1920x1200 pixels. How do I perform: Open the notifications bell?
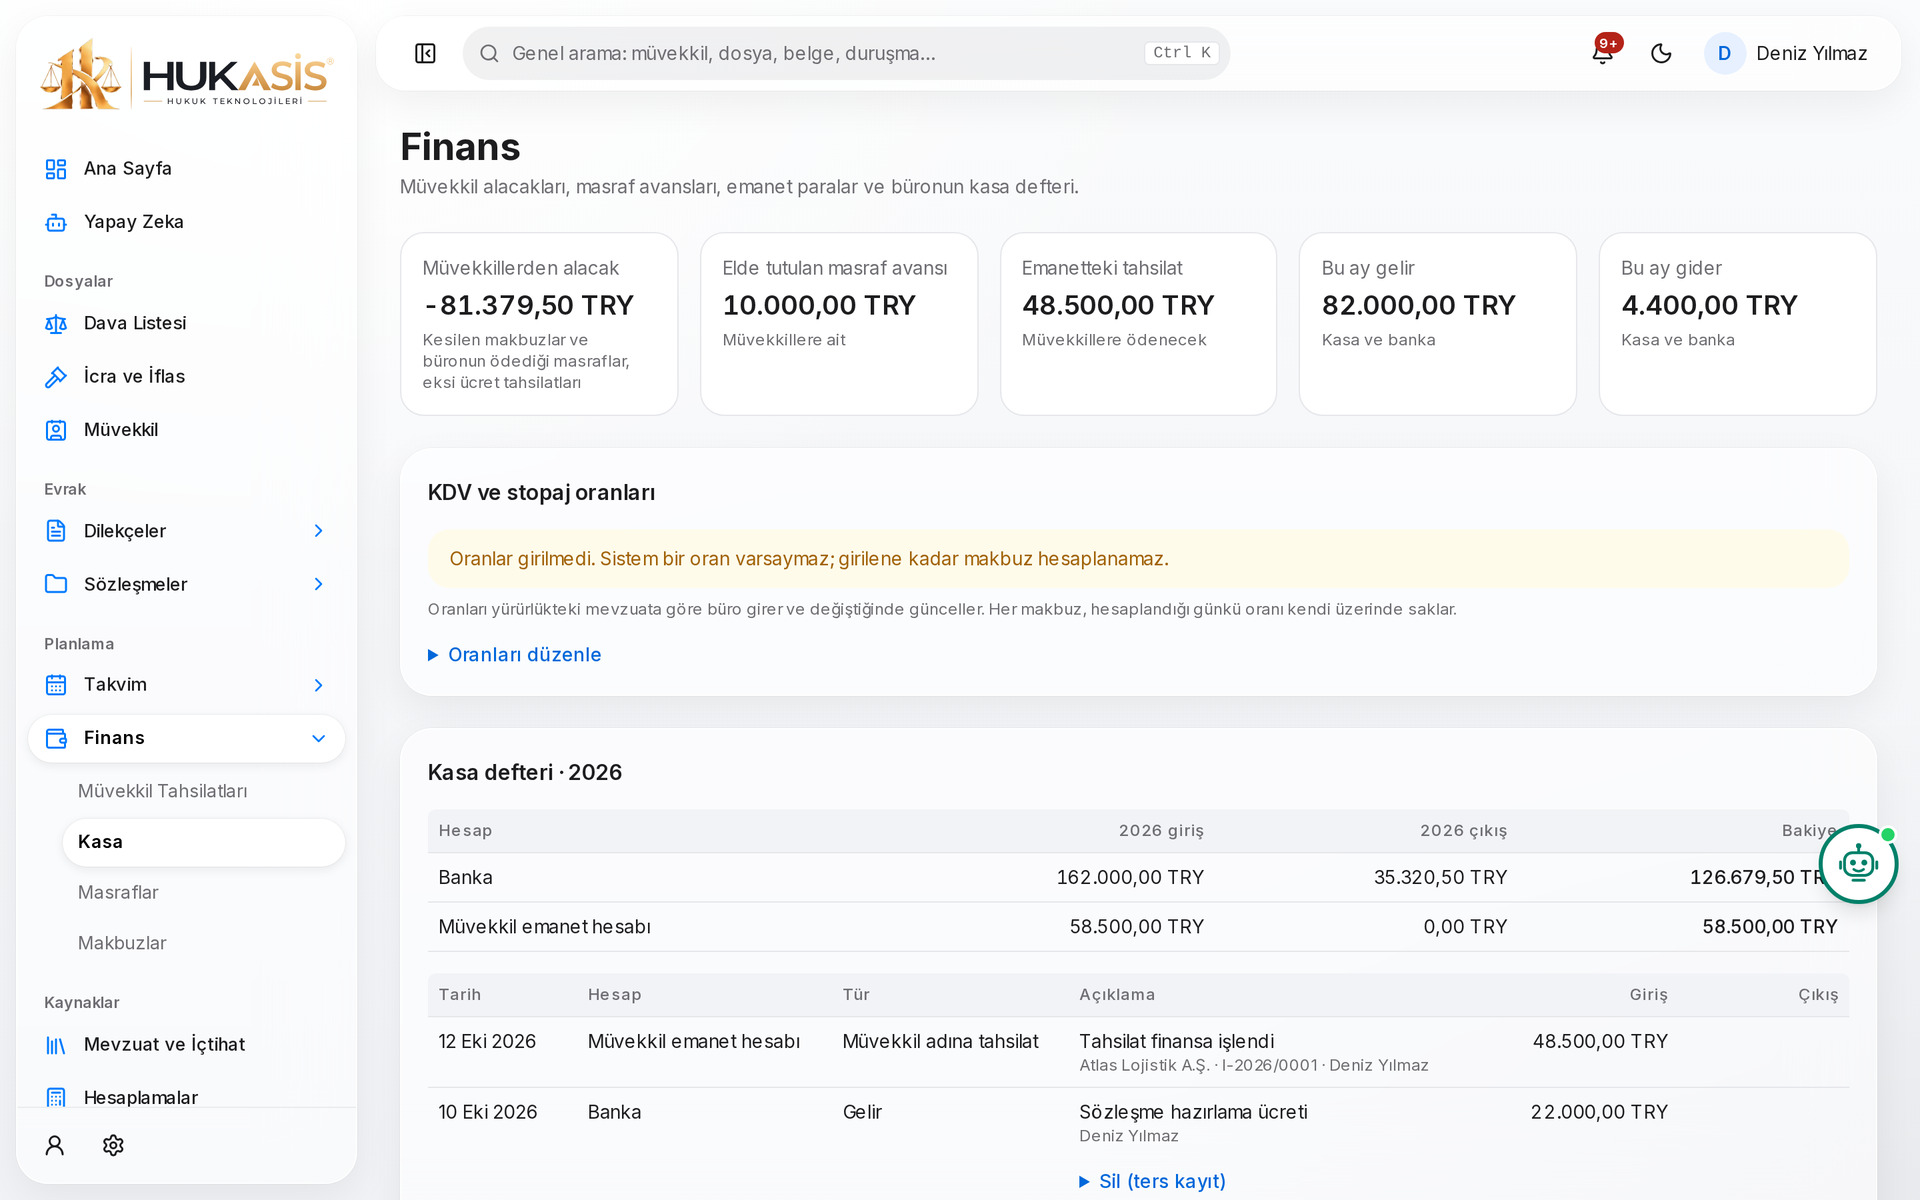coord(1603,53)
